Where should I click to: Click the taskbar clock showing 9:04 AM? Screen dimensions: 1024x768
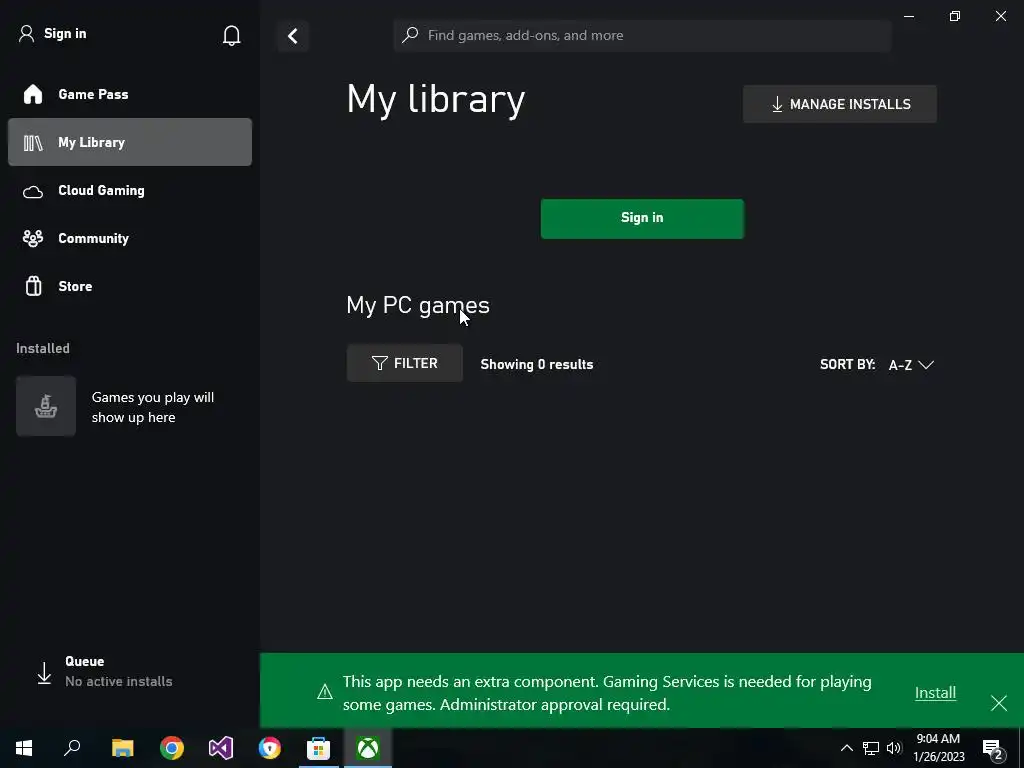938,748
